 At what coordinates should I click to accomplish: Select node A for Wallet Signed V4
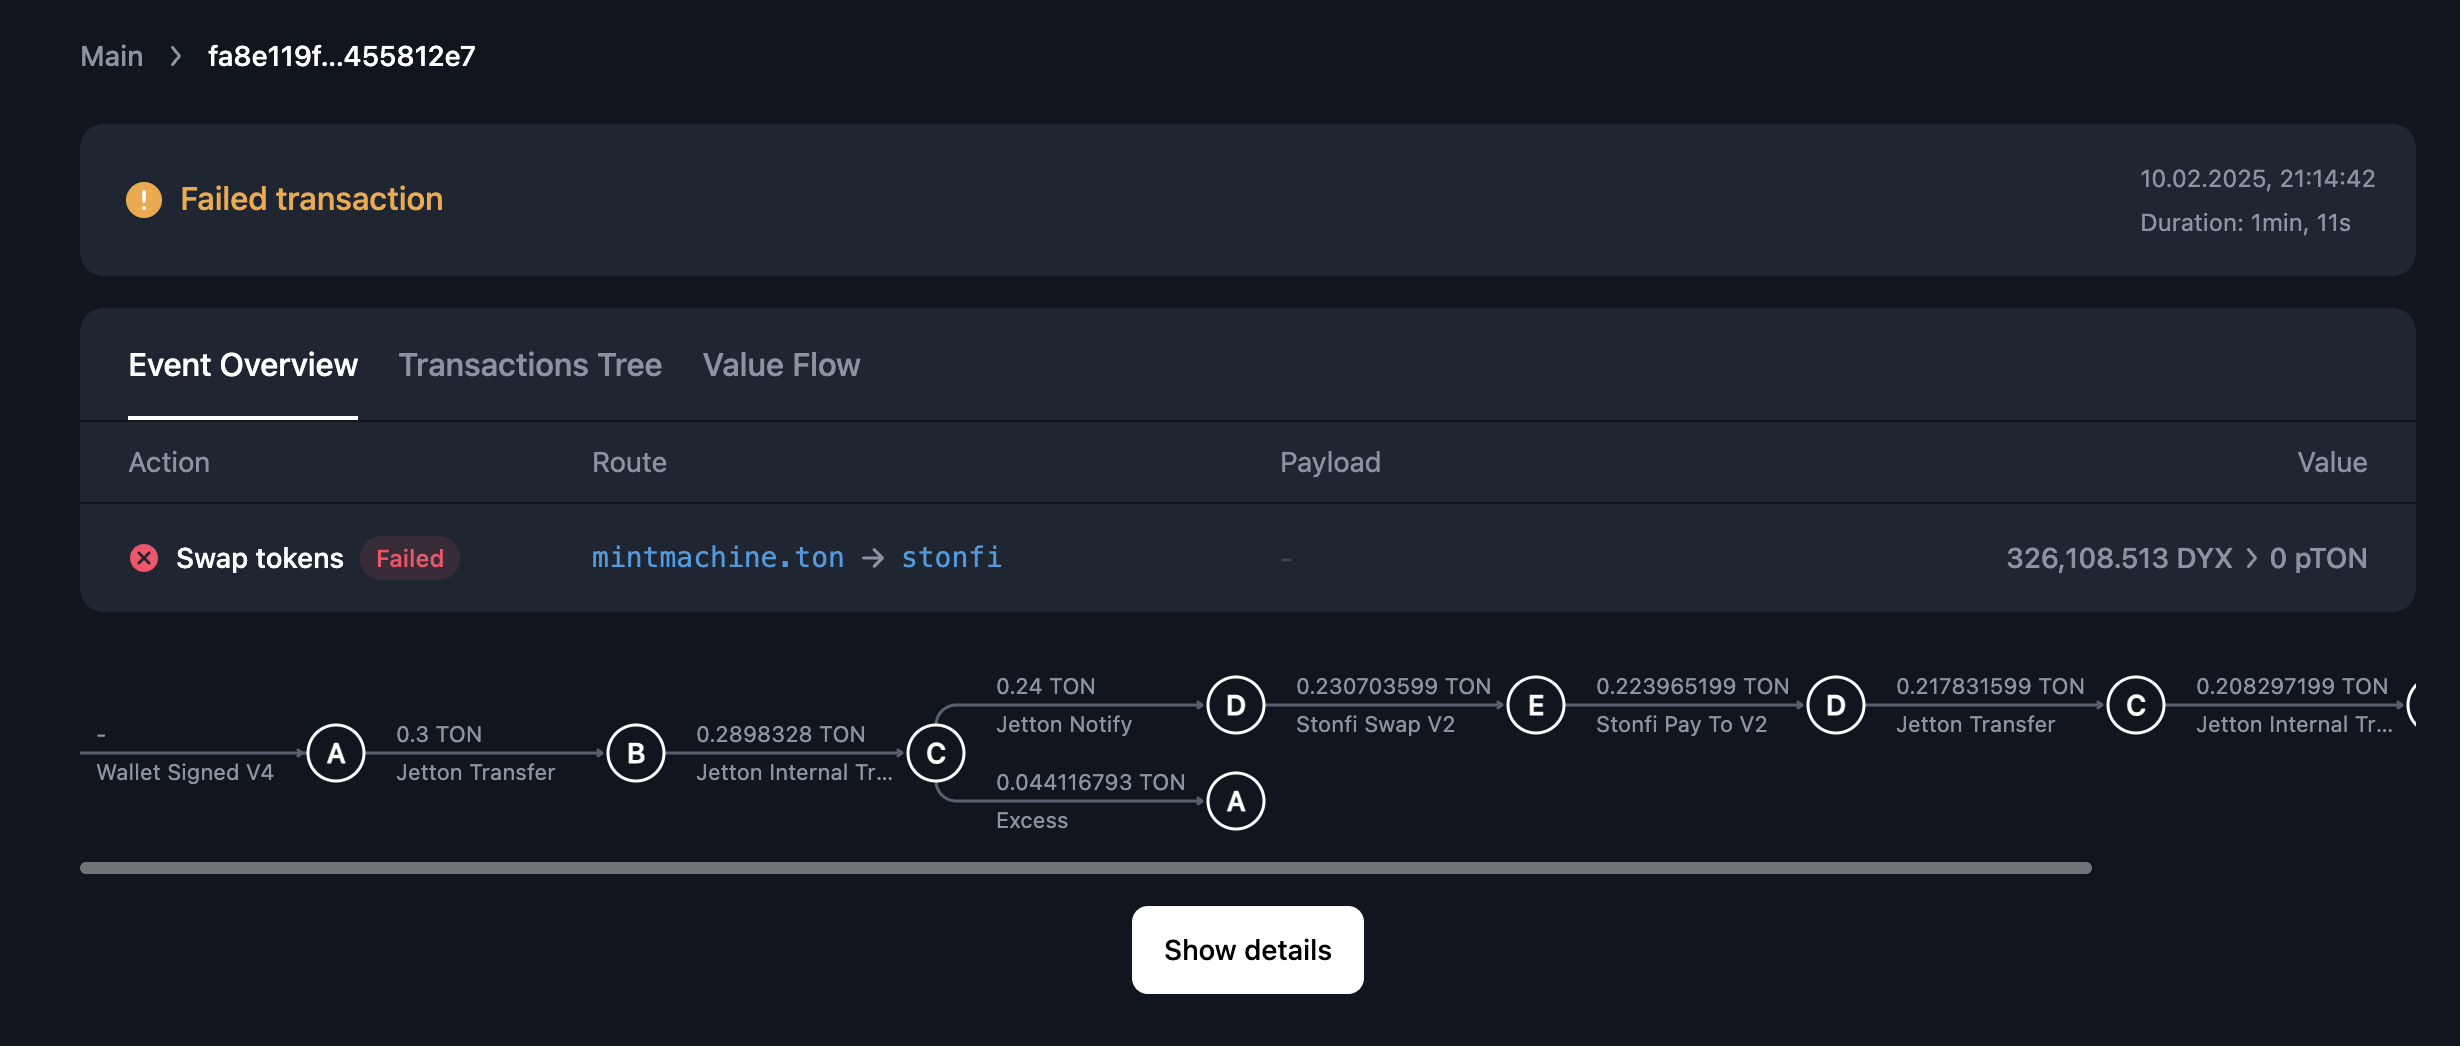(336, 753)
